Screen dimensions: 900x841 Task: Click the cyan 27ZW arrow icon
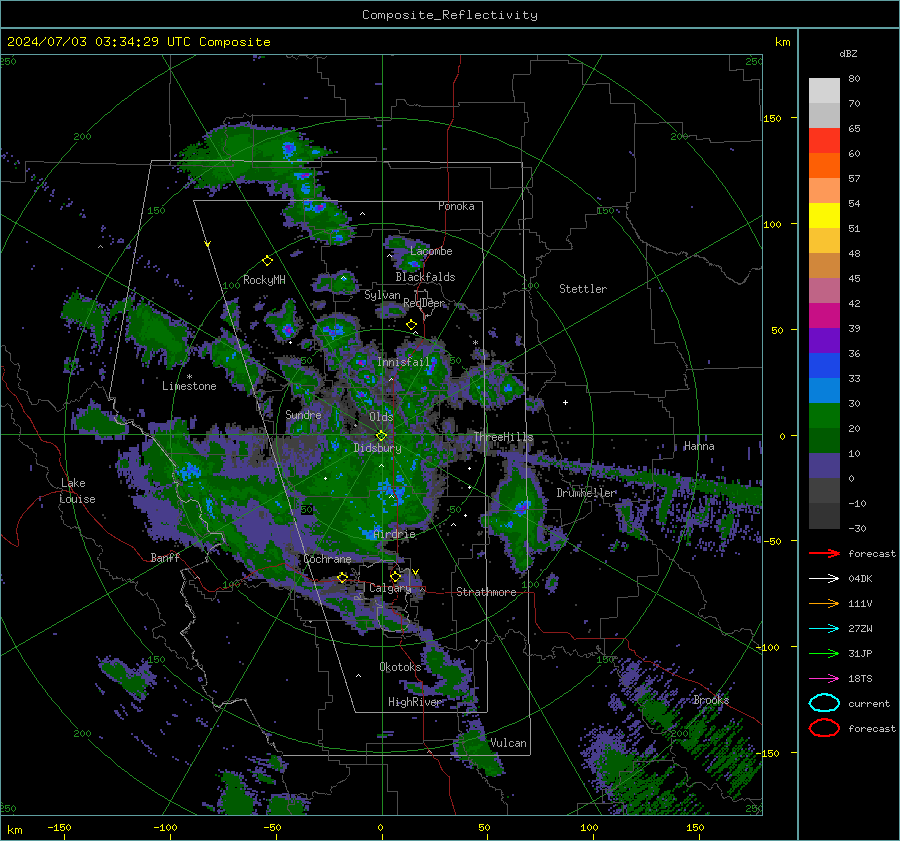(824, 629)
